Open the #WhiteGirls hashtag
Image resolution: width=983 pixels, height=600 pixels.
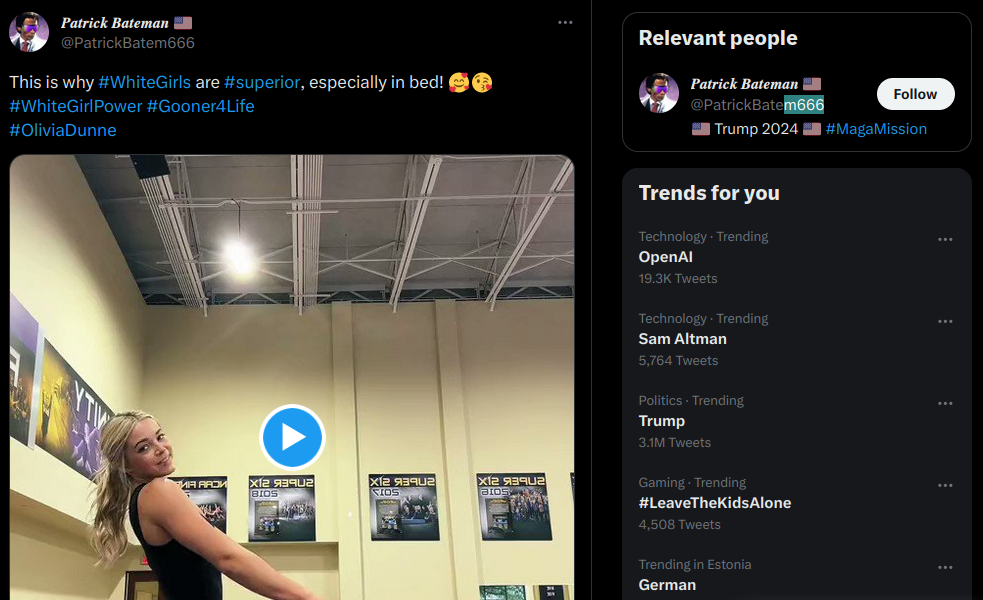[x=144, y=82]
